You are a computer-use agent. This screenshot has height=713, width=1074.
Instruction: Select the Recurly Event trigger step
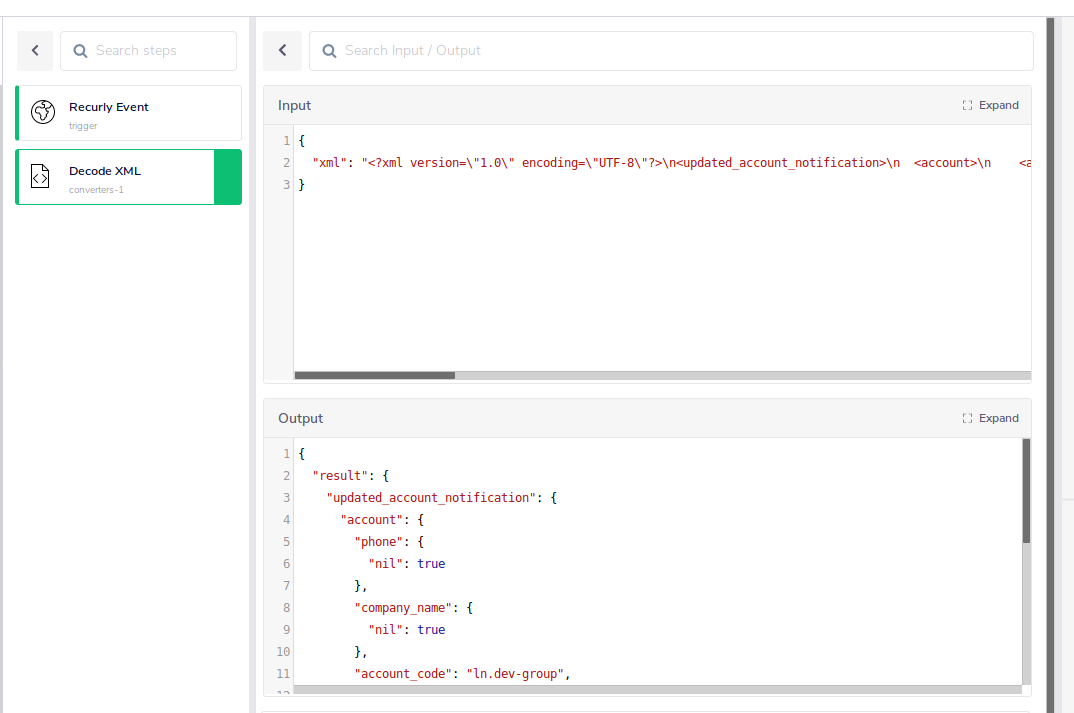pos(128,113)
